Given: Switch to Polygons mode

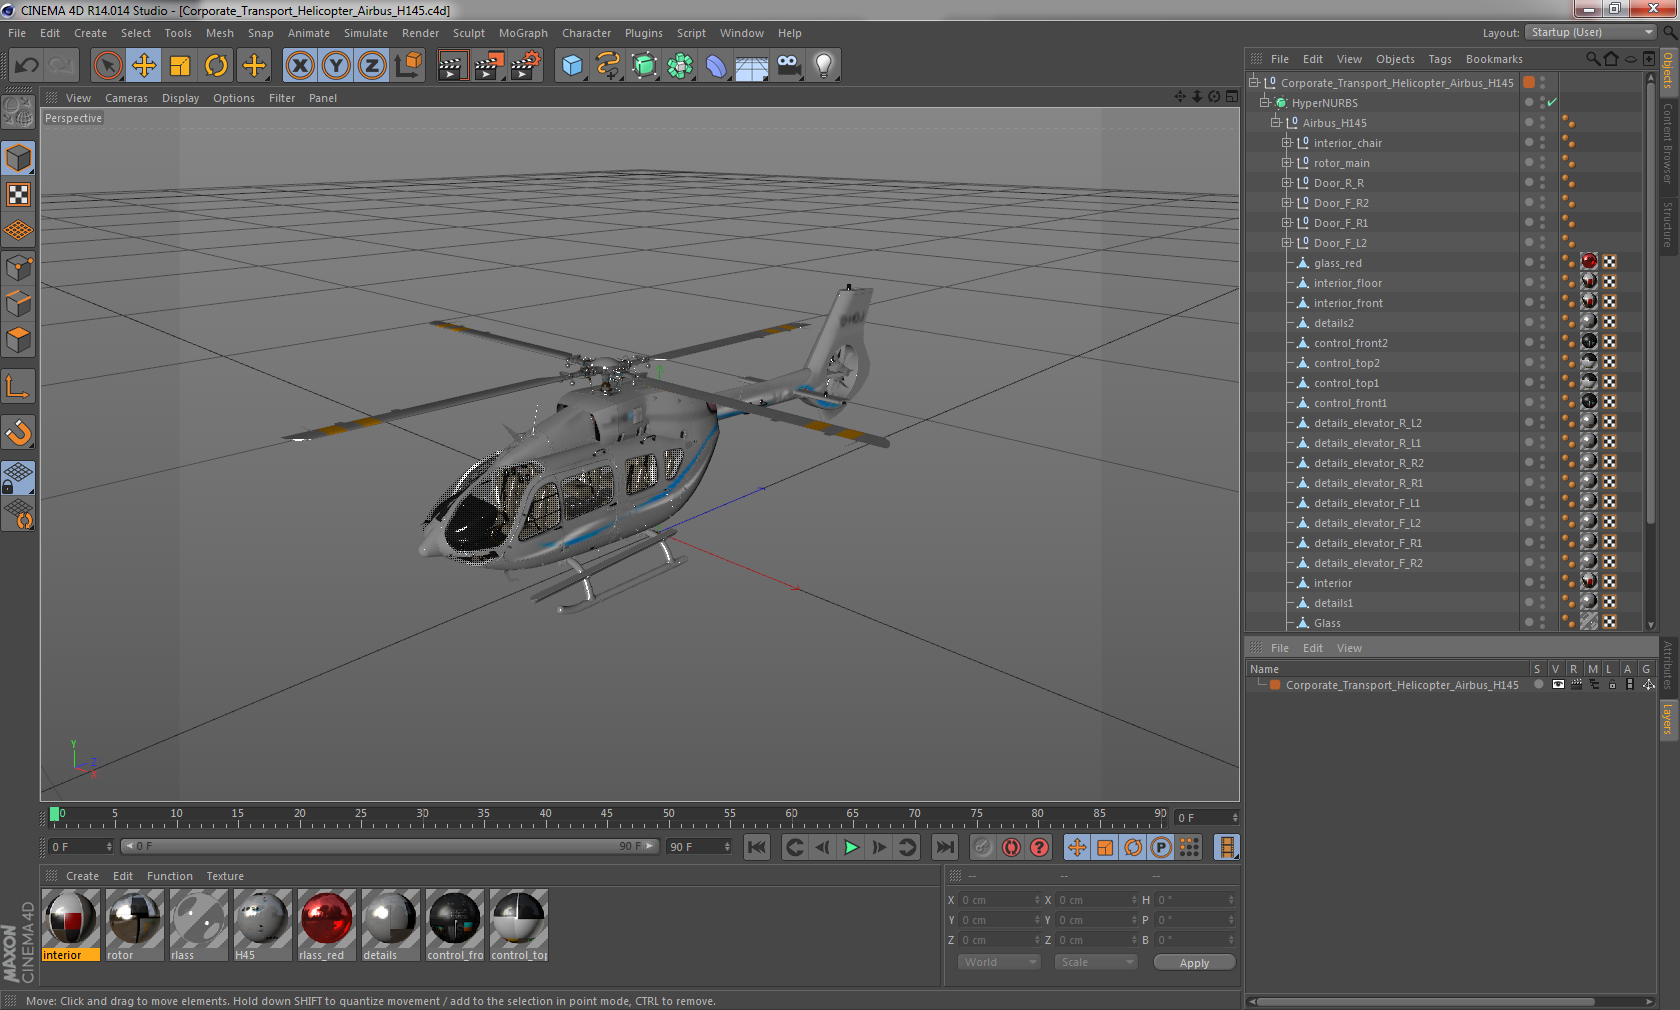Looking at the screenshot, I should (x=18, y=341).
